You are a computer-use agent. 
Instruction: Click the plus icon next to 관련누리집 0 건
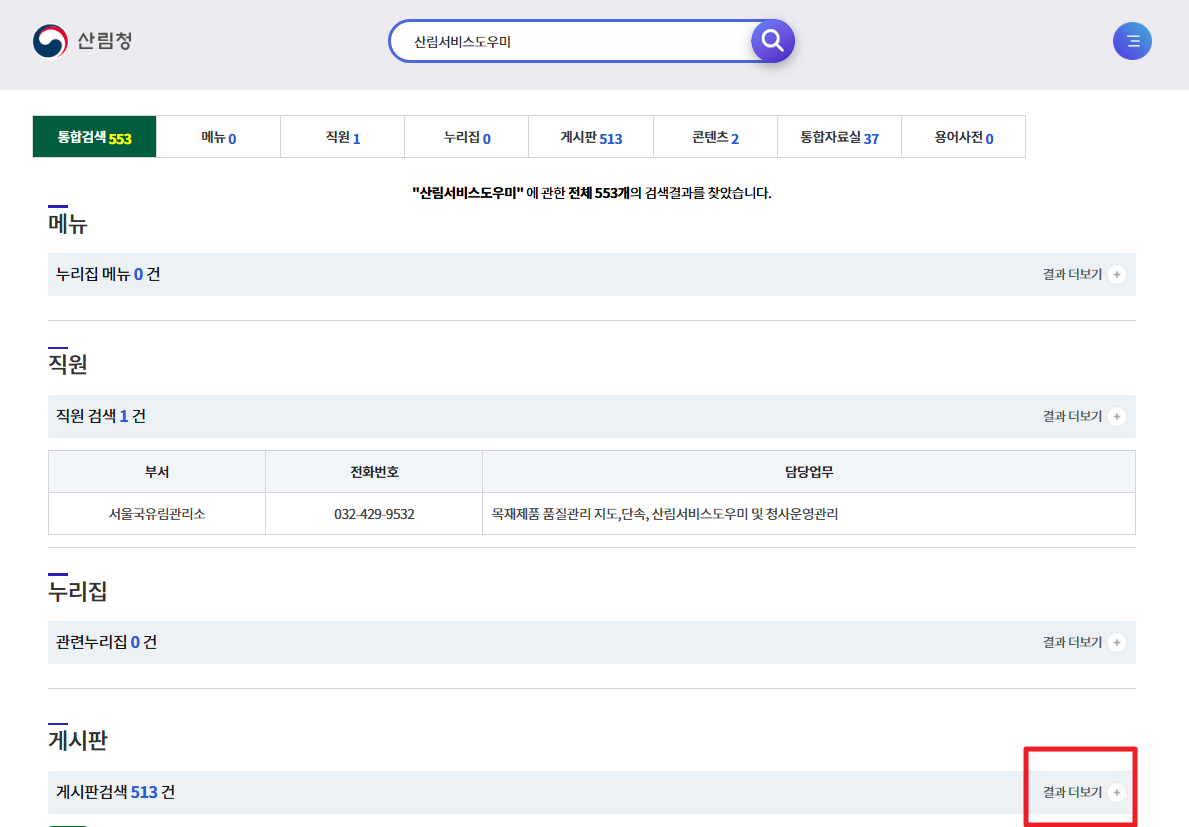click(x=1116, y=642)
